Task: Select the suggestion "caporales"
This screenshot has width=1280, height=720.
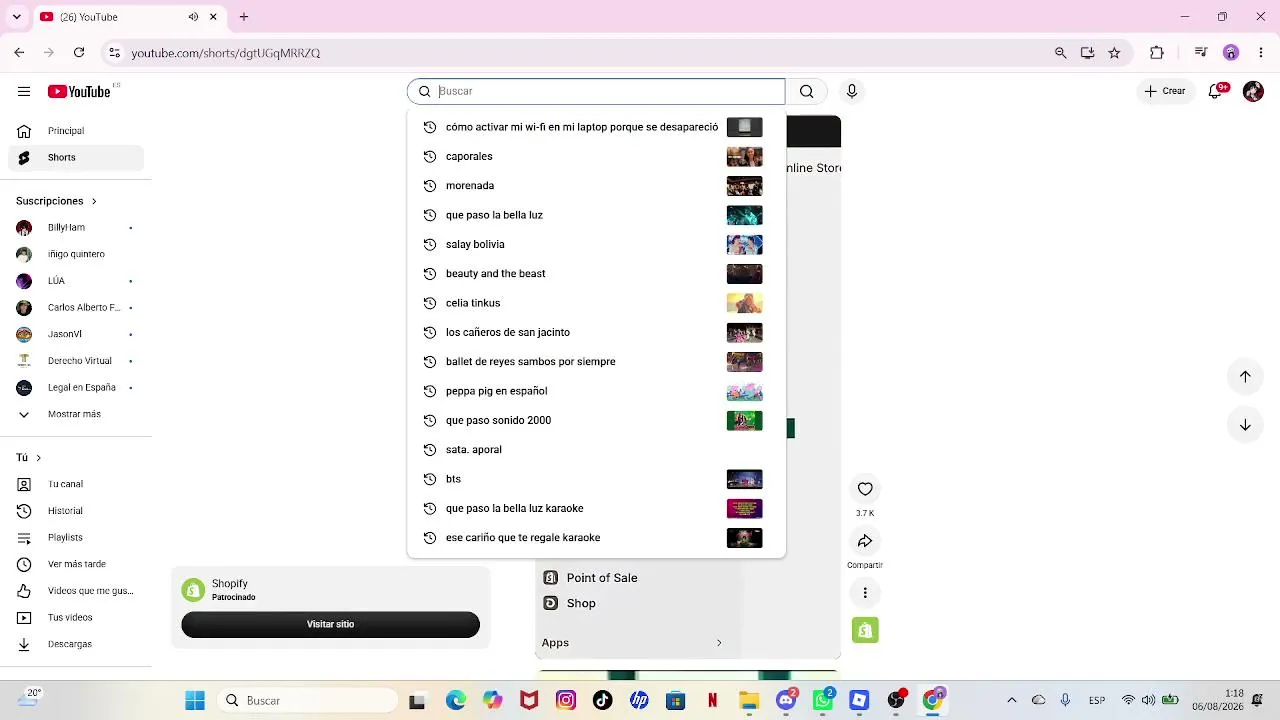Action: pos(597,156)
